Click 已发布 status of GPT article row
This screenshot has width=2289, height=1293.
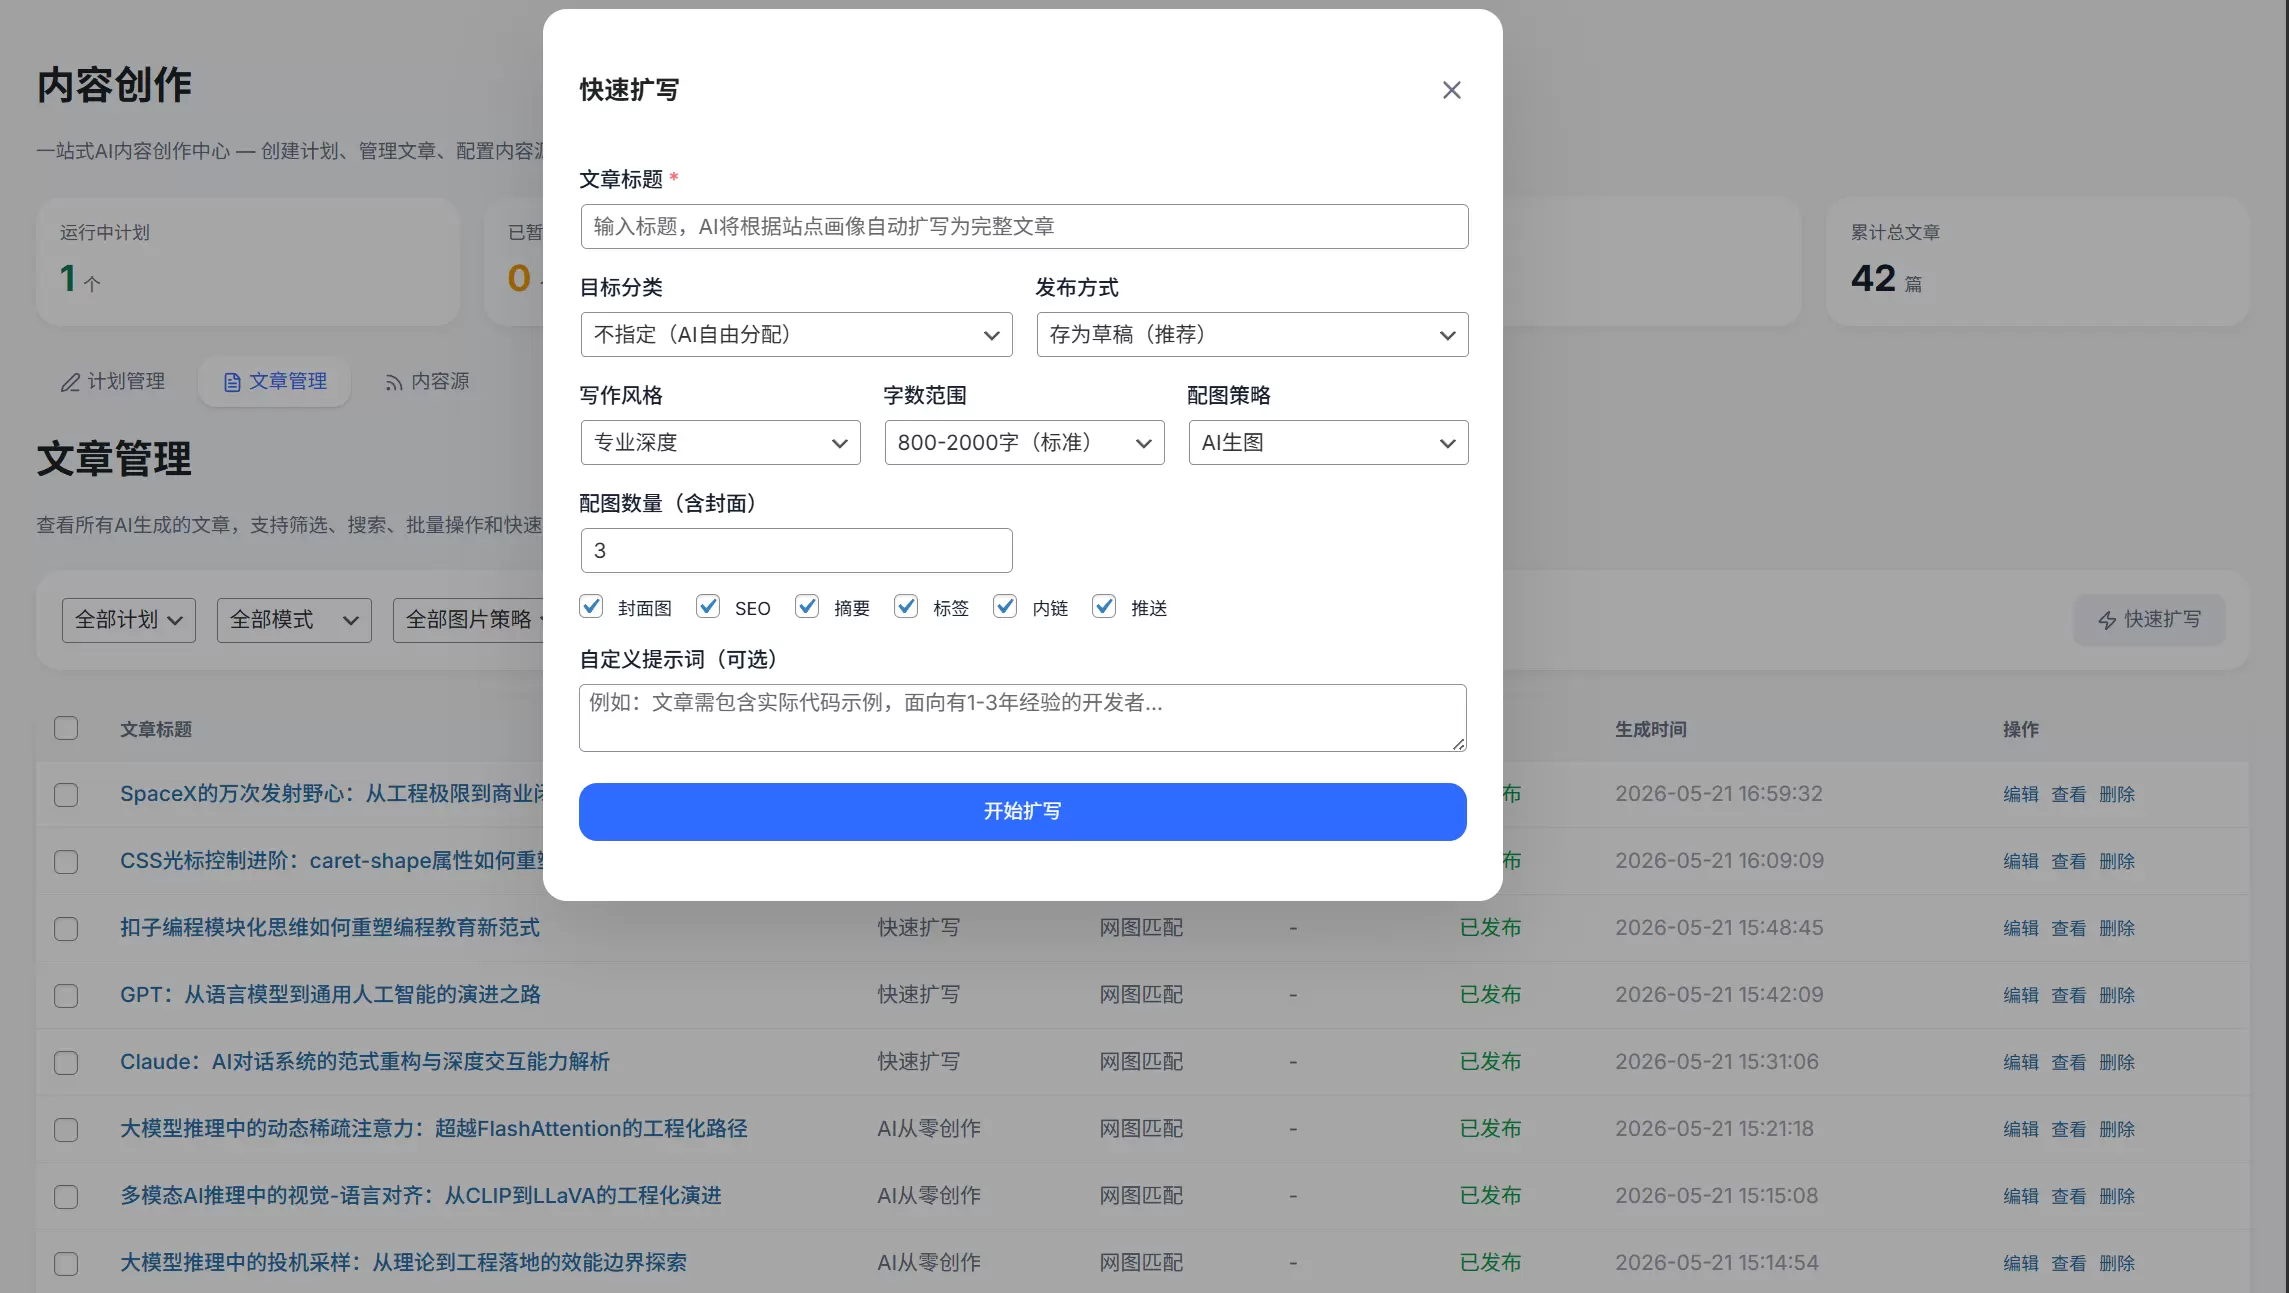point(1490,995)
